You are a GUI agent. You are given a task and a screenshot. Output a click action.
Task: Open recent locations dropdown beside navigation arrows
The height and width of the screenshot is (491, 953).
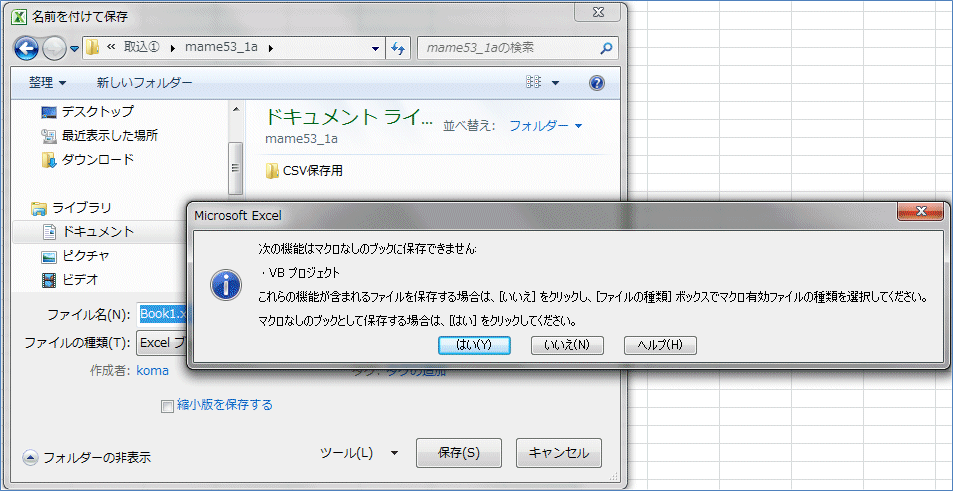pyautogui.click(x=74, y=49)
